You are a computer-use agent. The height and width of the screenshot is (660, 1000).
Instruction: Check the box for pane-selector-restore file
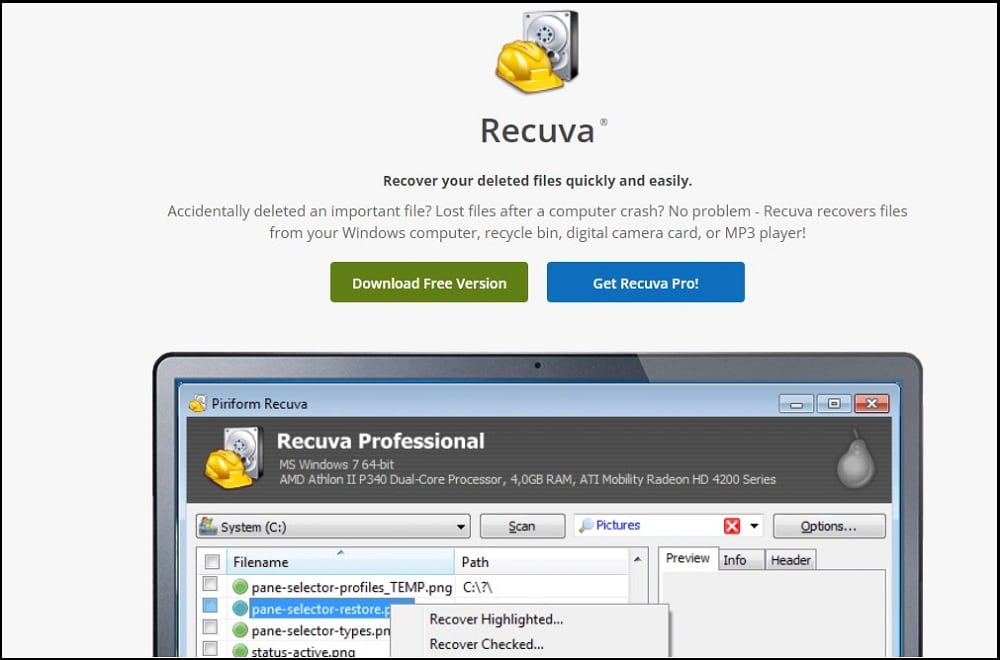pos(210,605)
